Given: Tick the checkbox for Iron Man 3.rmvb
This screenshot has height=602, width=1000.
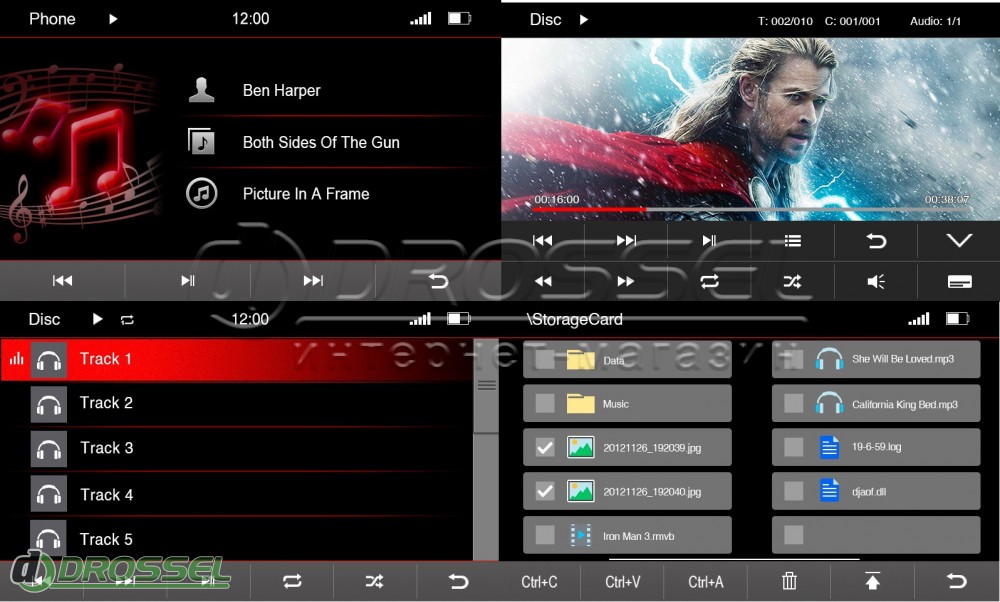Looking at the screenshot, I should pyautogui.click(x=545, y=536).
